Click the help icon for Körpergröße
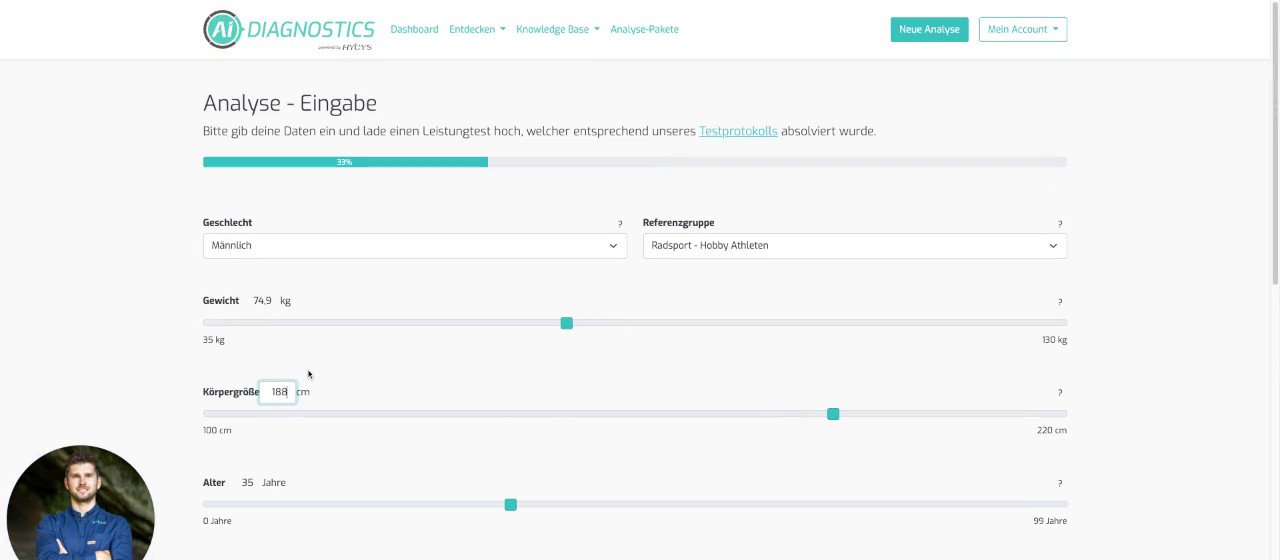 pyautogui.click(x=1060, y=393)
